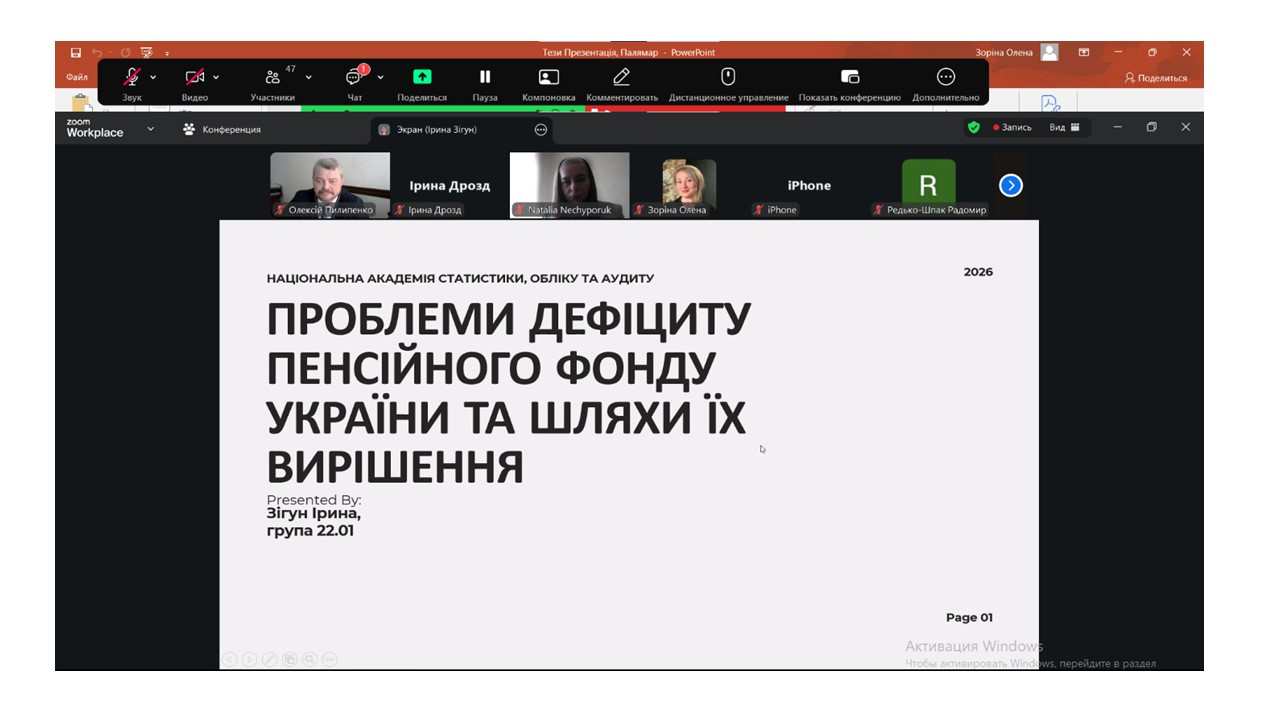The height and width of the screenshot is (720, 1280).
Task: Click the Комментировать annotate pencil icon
Action: coord(621,77)
